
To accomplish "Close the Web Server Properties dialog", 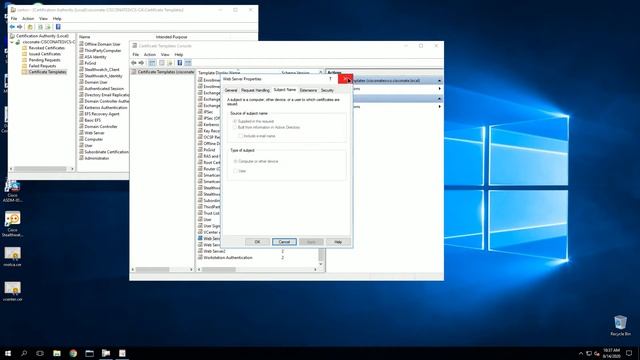I will (x=345, y=79).
